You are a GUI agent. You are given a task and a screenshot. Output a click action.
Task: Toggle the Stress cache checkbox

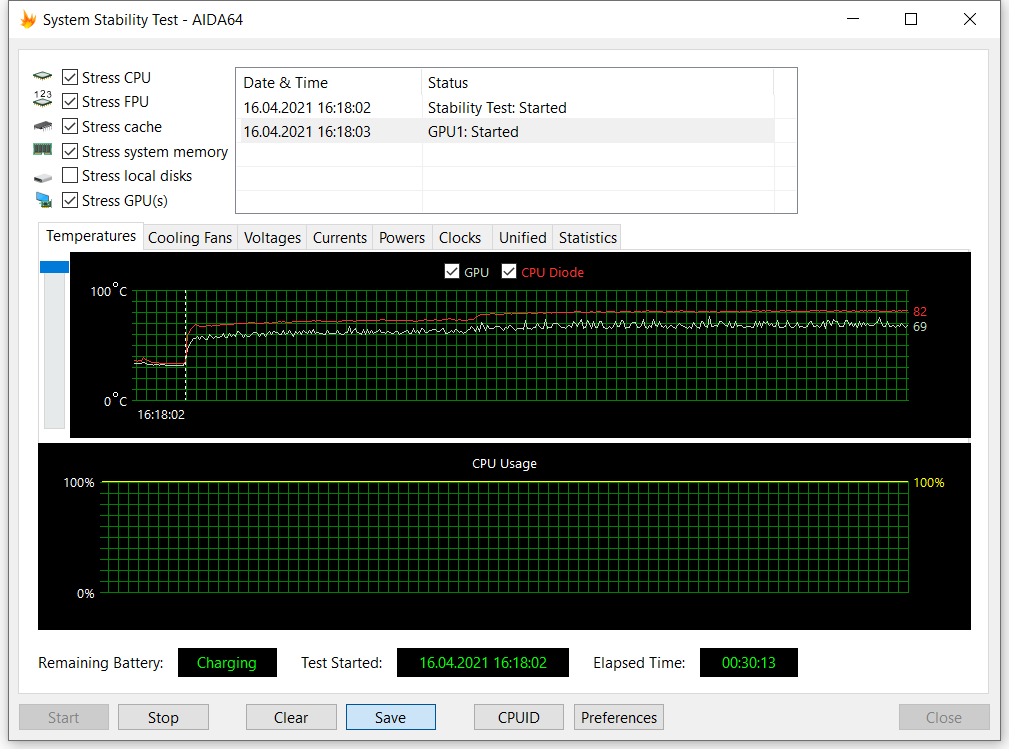pos(70,127)
